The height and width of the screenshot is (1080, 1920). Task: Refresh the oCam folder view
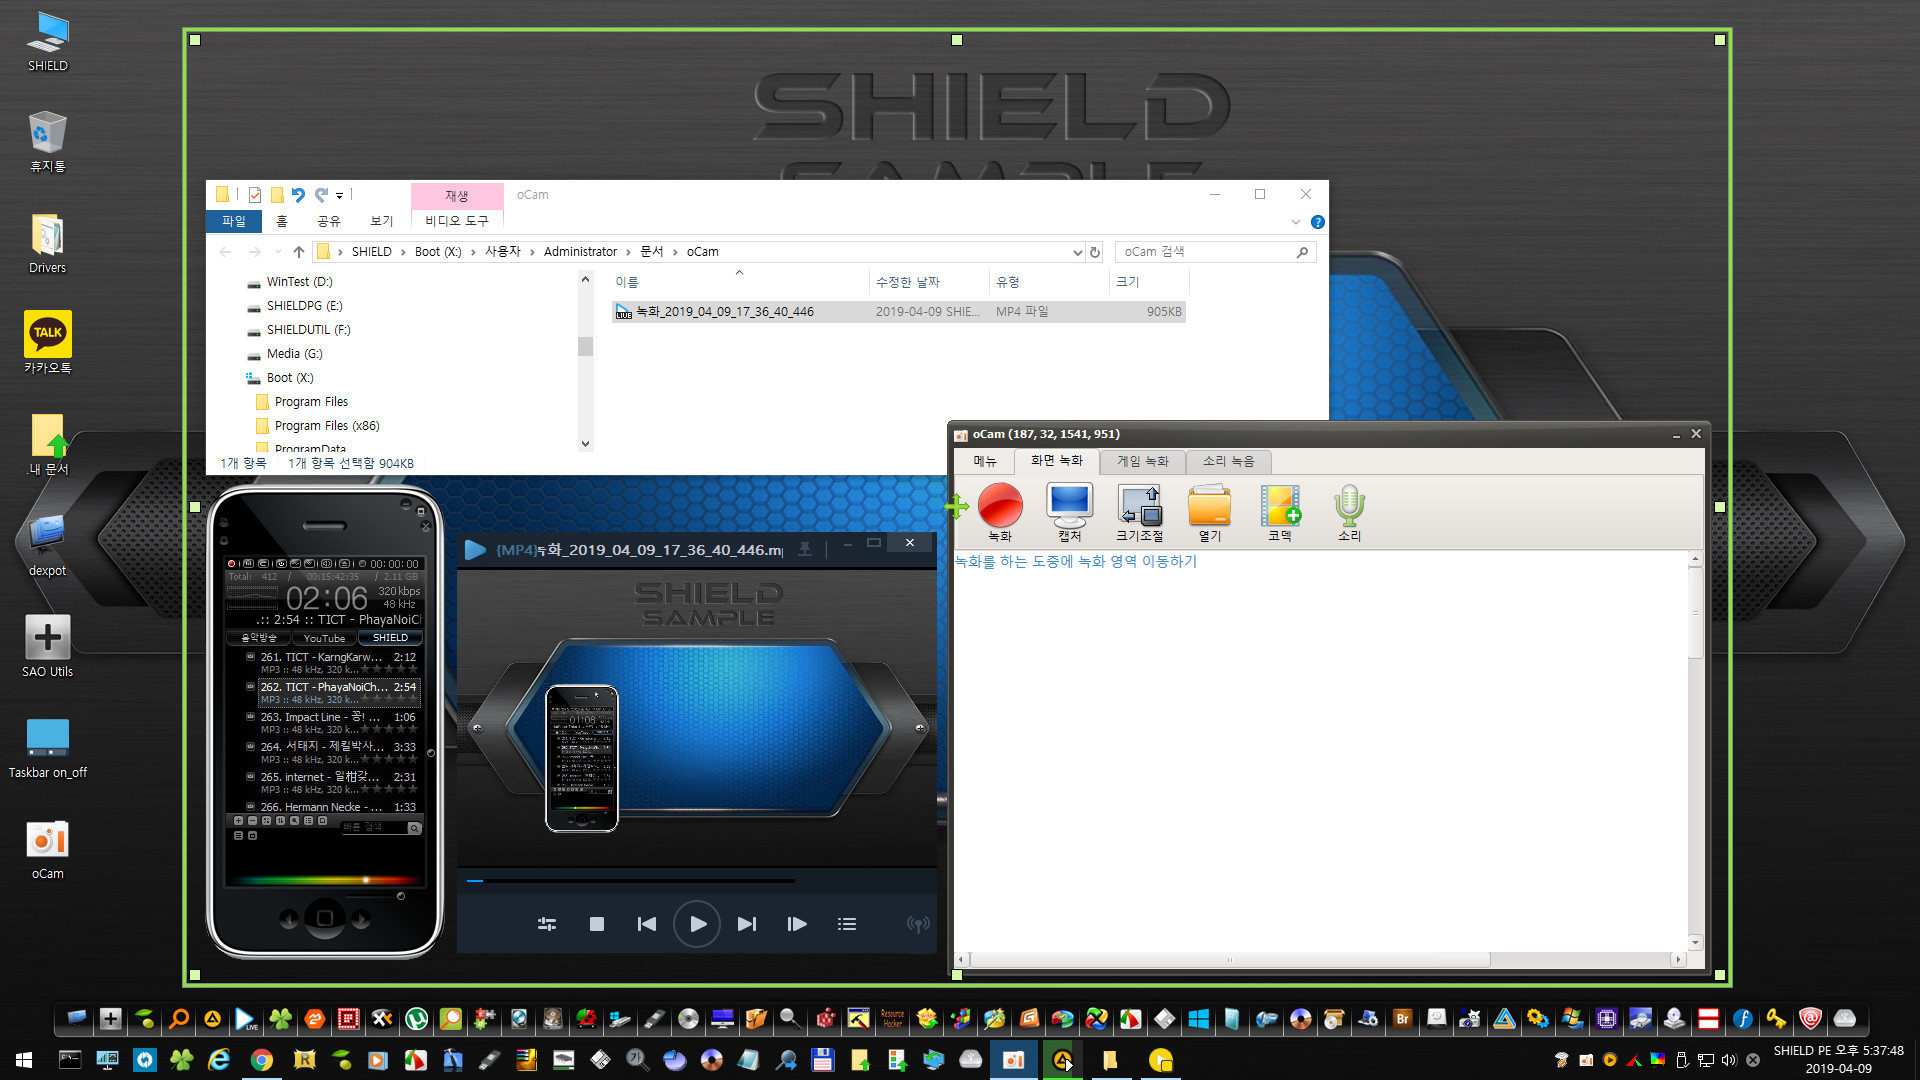point(1095,252)
